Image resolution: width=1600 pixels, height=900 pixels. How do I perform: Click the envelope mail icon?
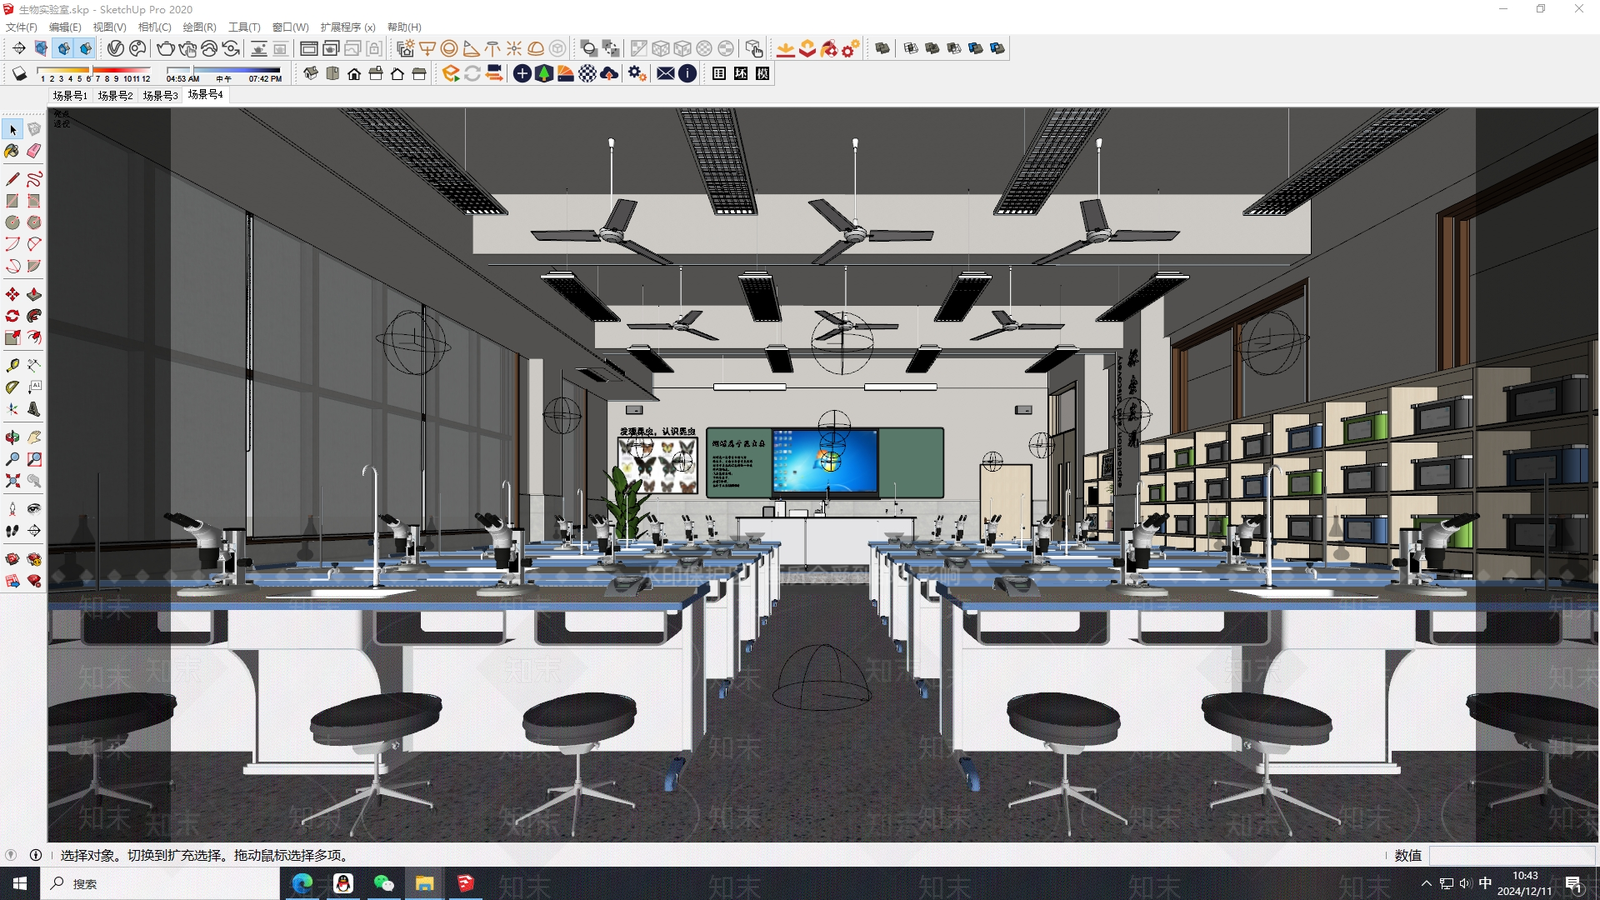coord(666,74)
